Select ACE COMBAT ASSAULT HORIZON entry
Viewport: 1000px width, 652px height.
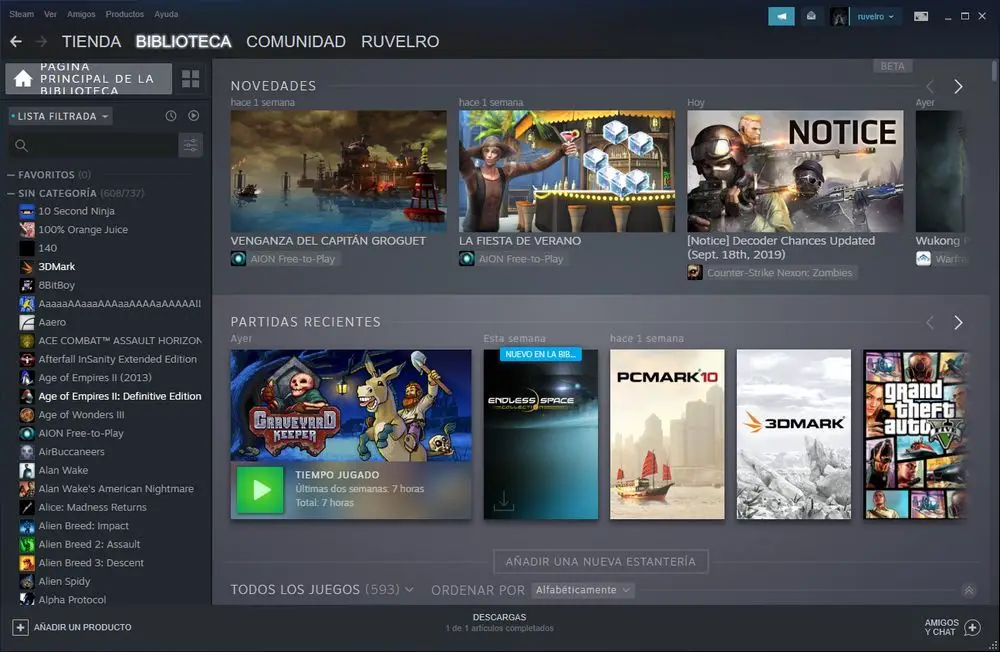click(120, 341)
